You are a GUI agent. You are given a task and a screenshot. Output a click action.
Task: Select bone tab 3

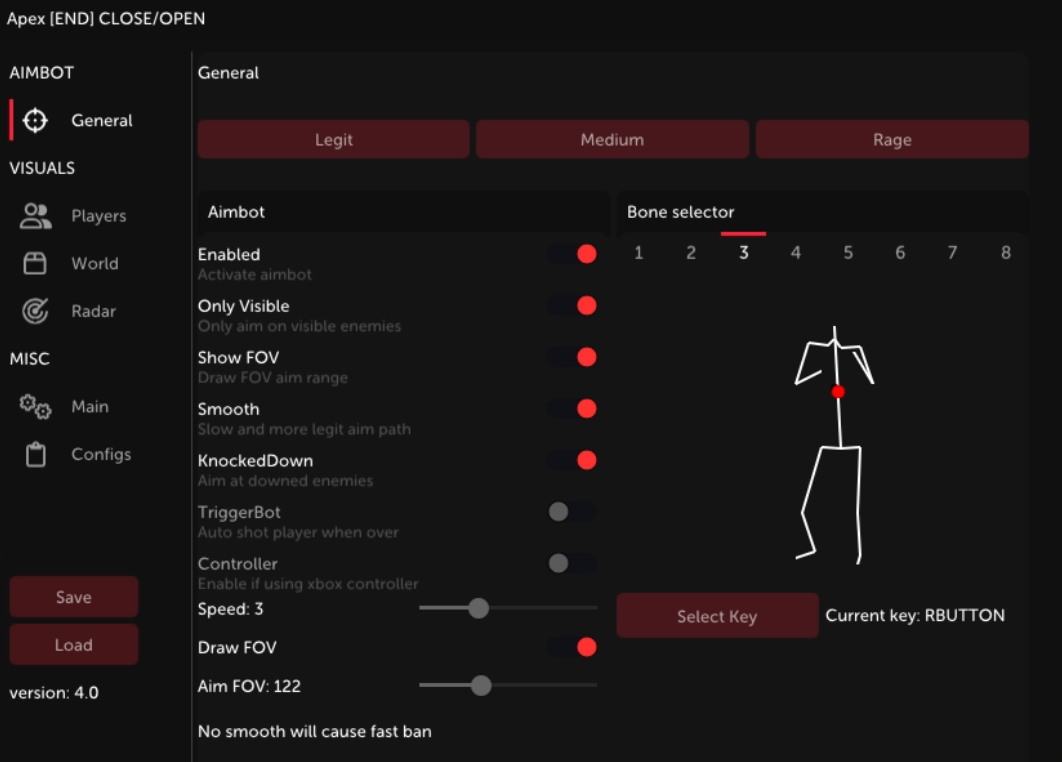tap(744, 253)
